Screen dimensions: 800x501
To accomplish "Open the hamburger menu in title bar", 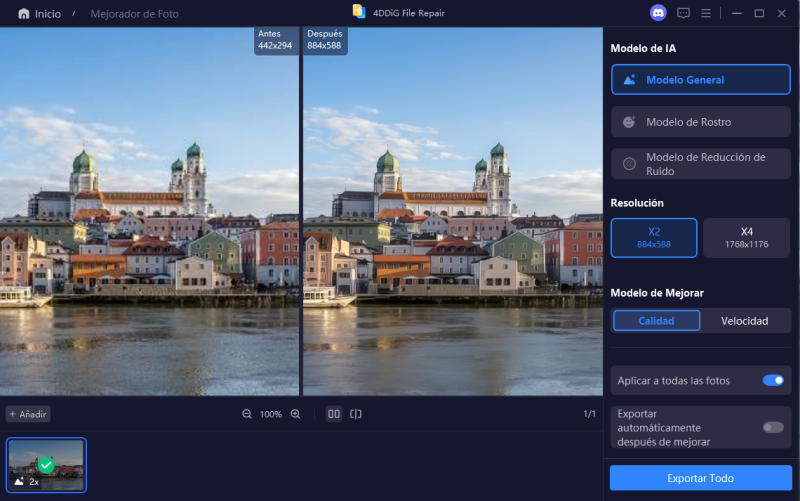I will 706,13.
